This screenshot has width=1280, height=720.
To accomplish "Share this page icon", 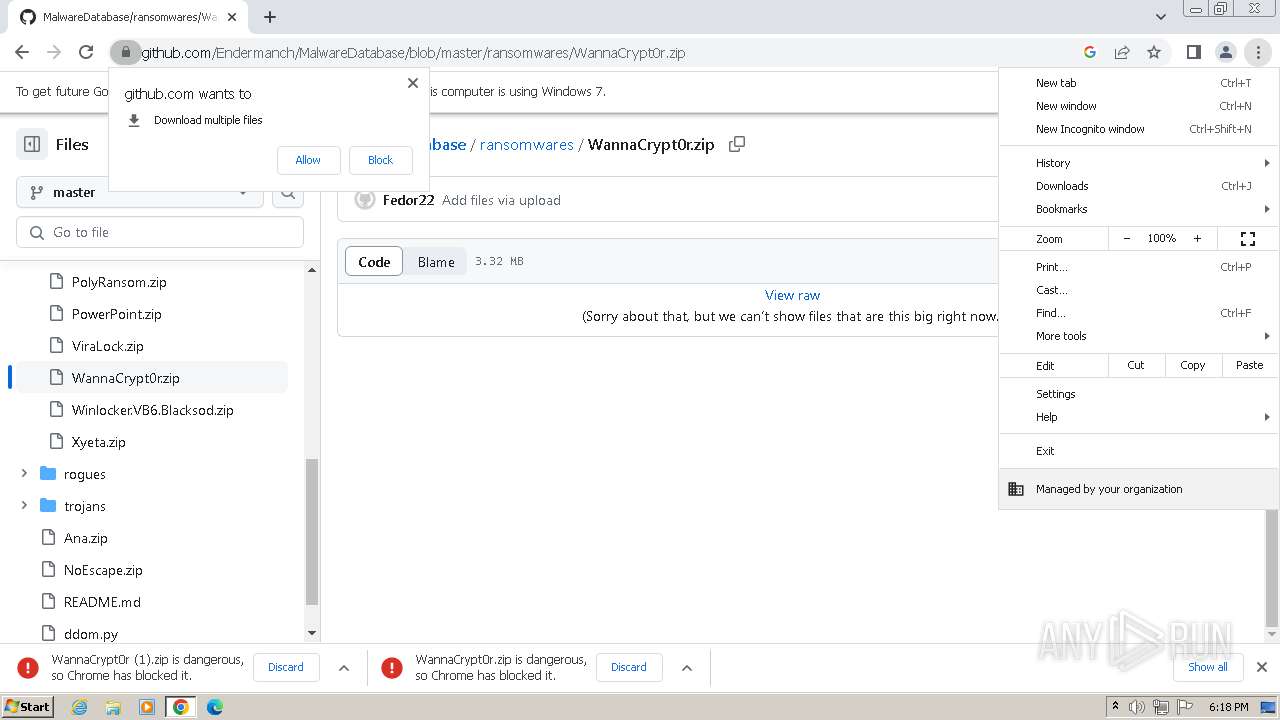I will tap(1122, 52).
